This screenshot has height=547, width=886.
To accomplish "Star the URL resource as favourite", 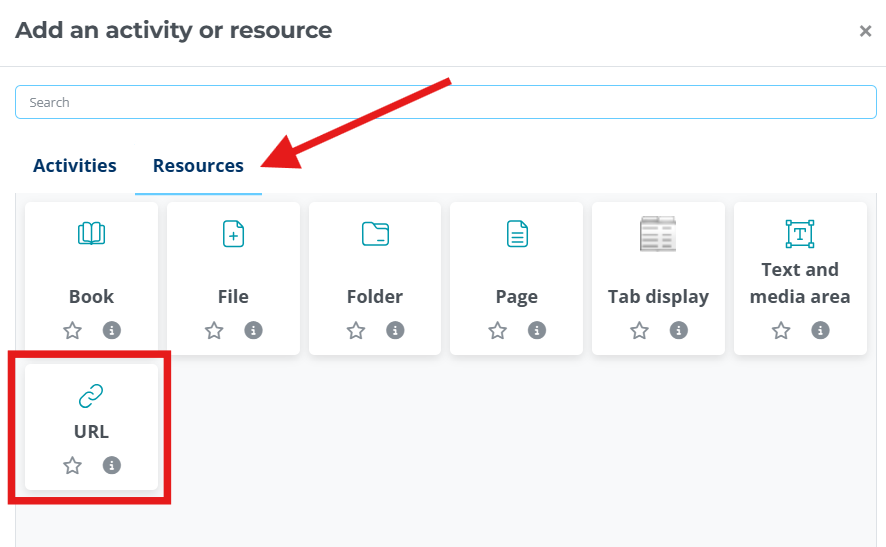I will [x=72, y=466].
